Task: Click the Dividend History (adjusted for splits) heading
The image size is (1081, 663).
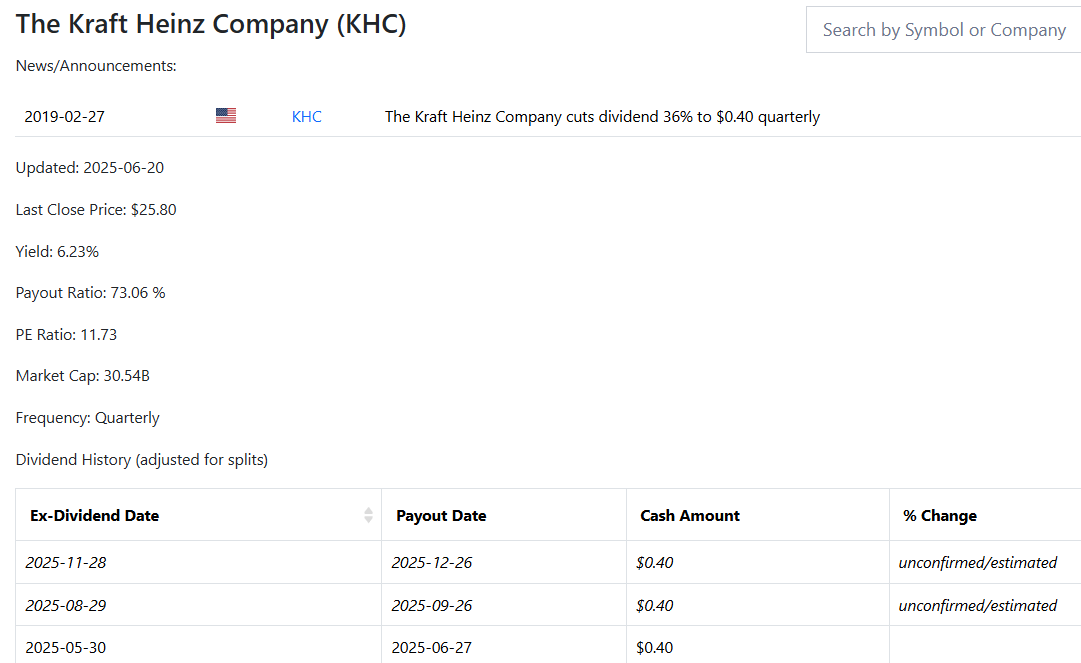Action: (x=142, y=460)
